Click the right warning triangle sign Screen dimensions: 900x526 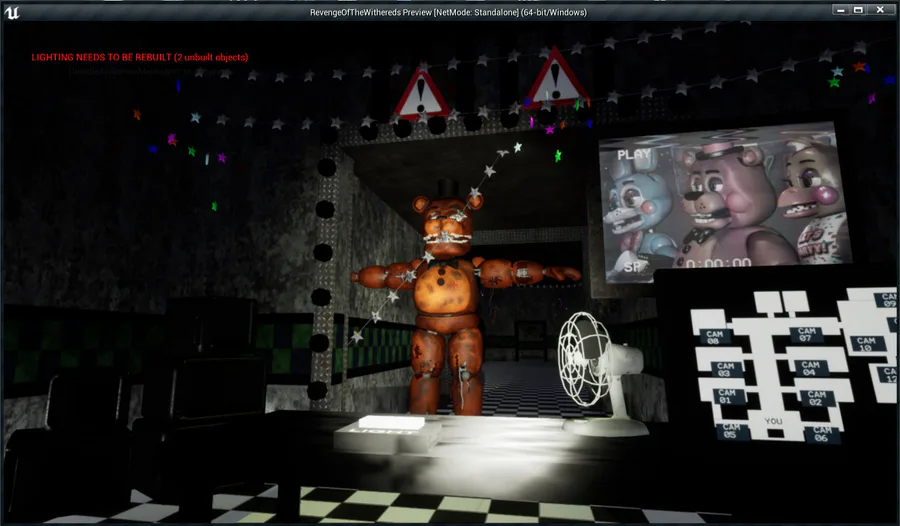click(555, 78)
